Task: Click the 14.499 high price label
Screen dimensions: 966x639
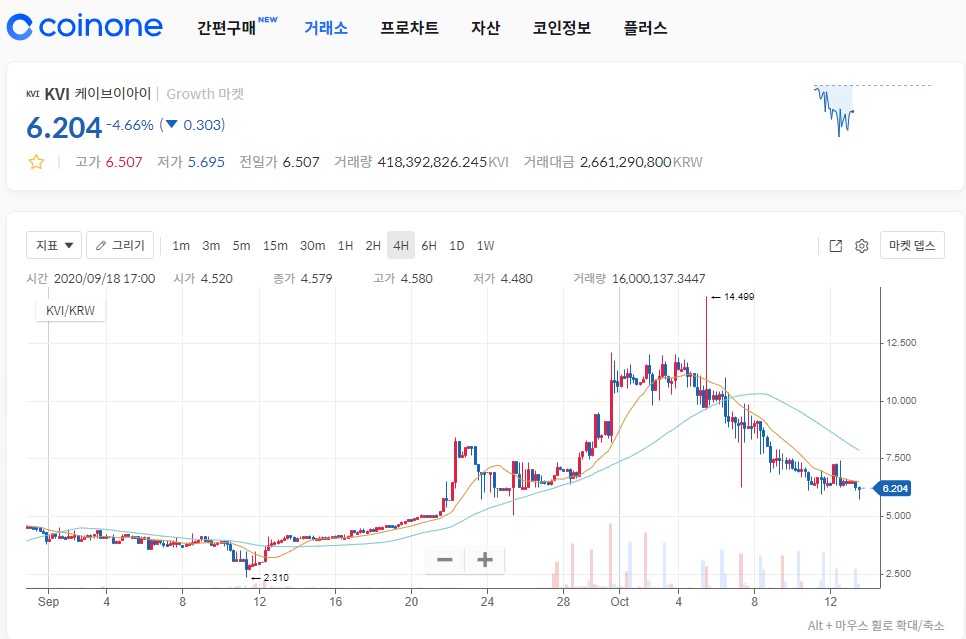Action: [x=739, y=297]
